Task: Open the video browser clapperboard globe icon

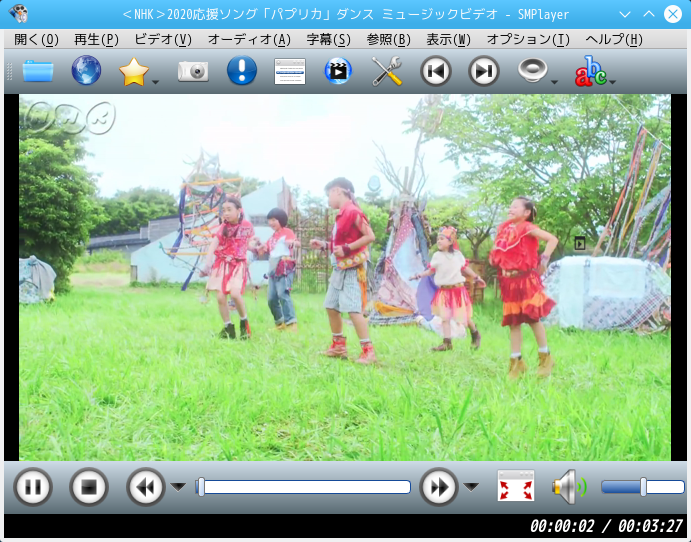Action: (x=338, y=71)
